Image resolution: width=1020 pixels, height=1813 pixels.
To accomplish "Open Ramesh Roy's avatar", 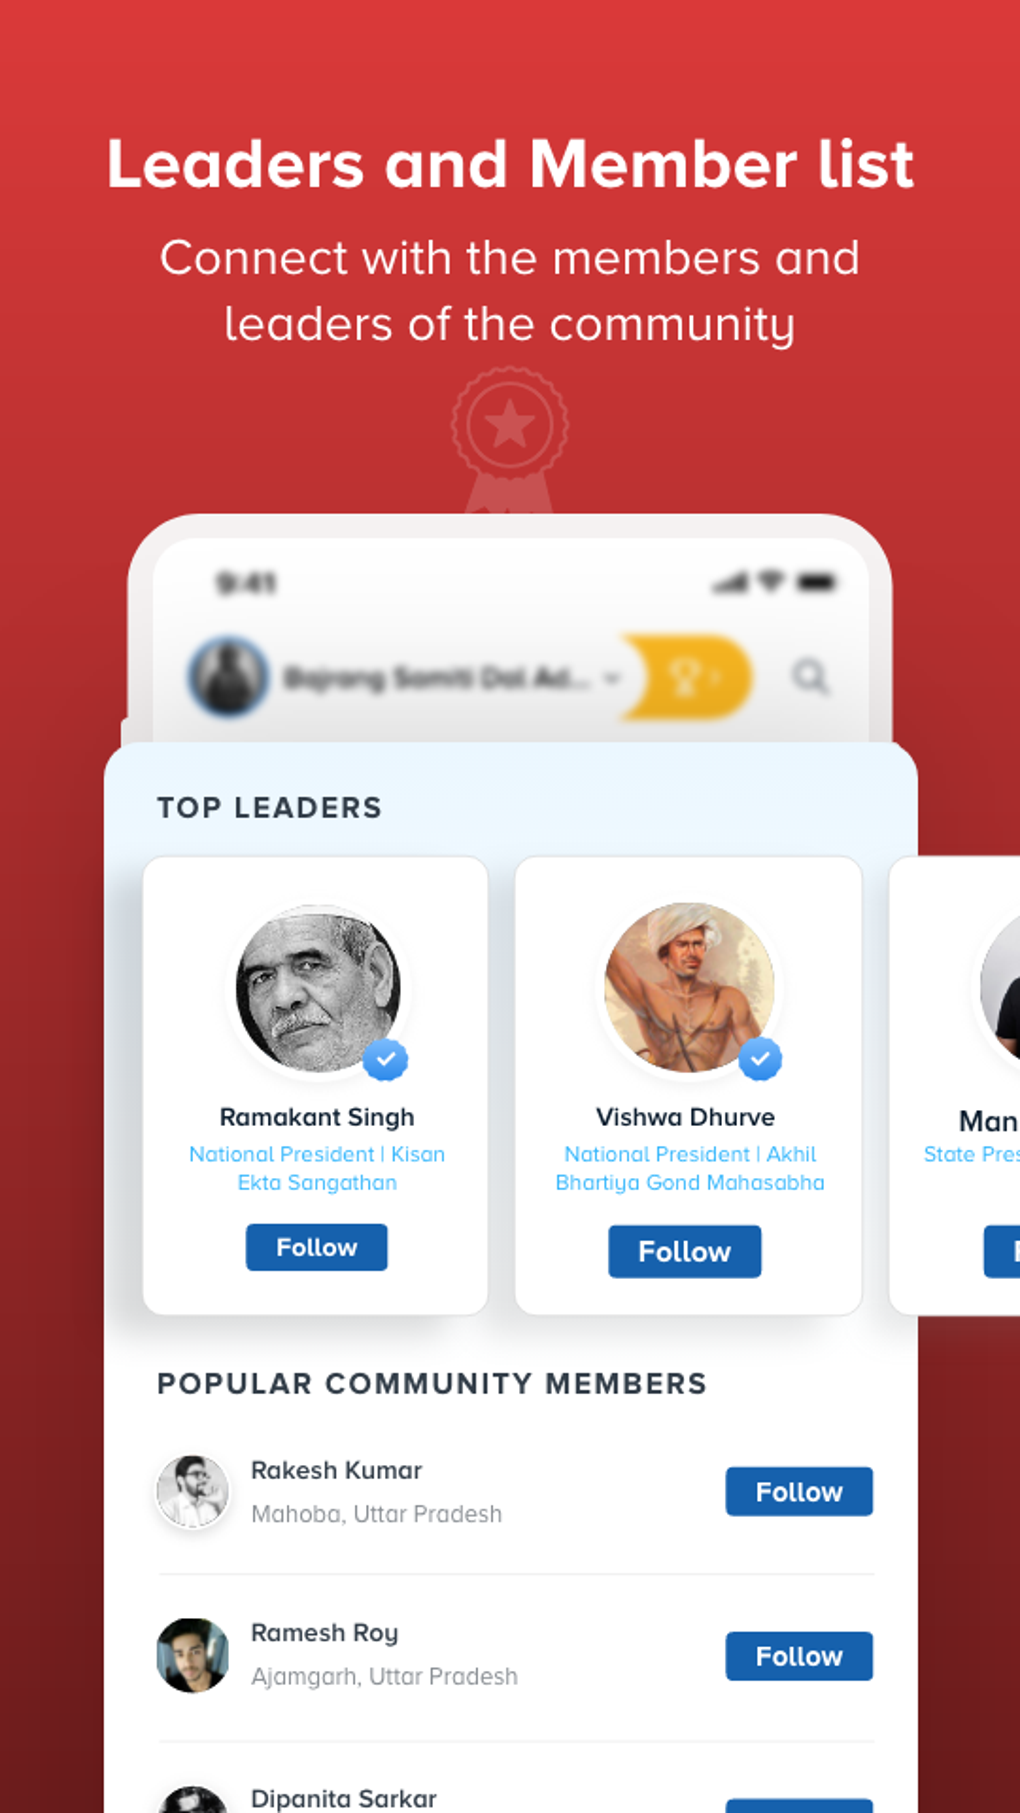I will (193, 1655).
